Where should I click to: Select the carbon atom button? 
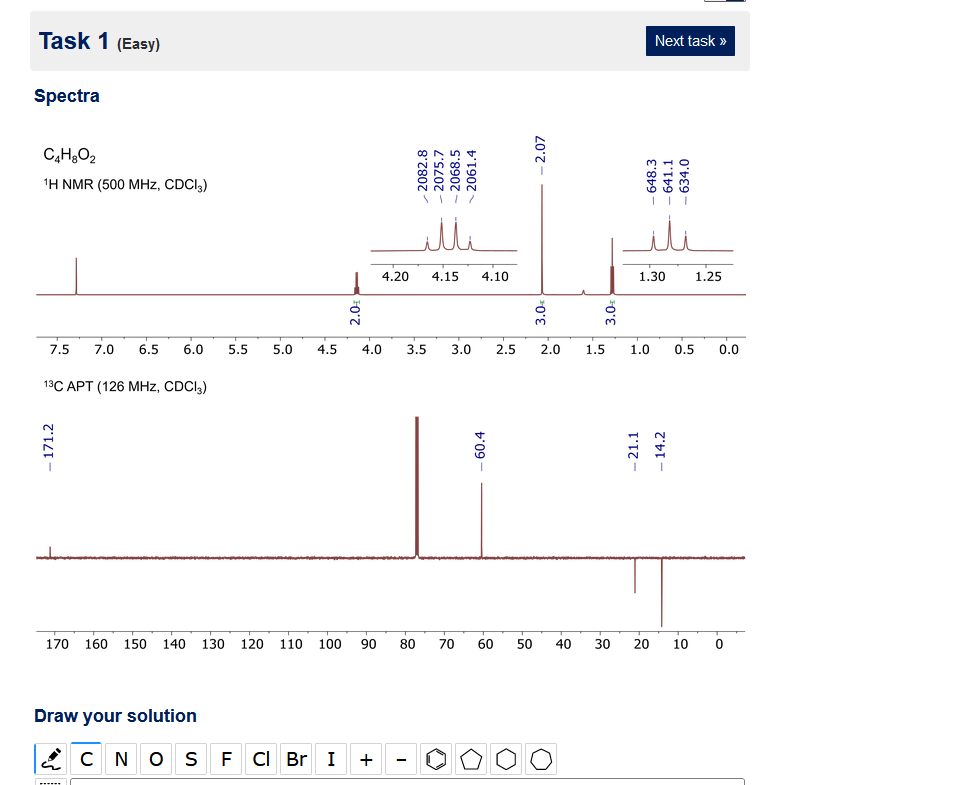pyautogui.click(x=86, y=759)
